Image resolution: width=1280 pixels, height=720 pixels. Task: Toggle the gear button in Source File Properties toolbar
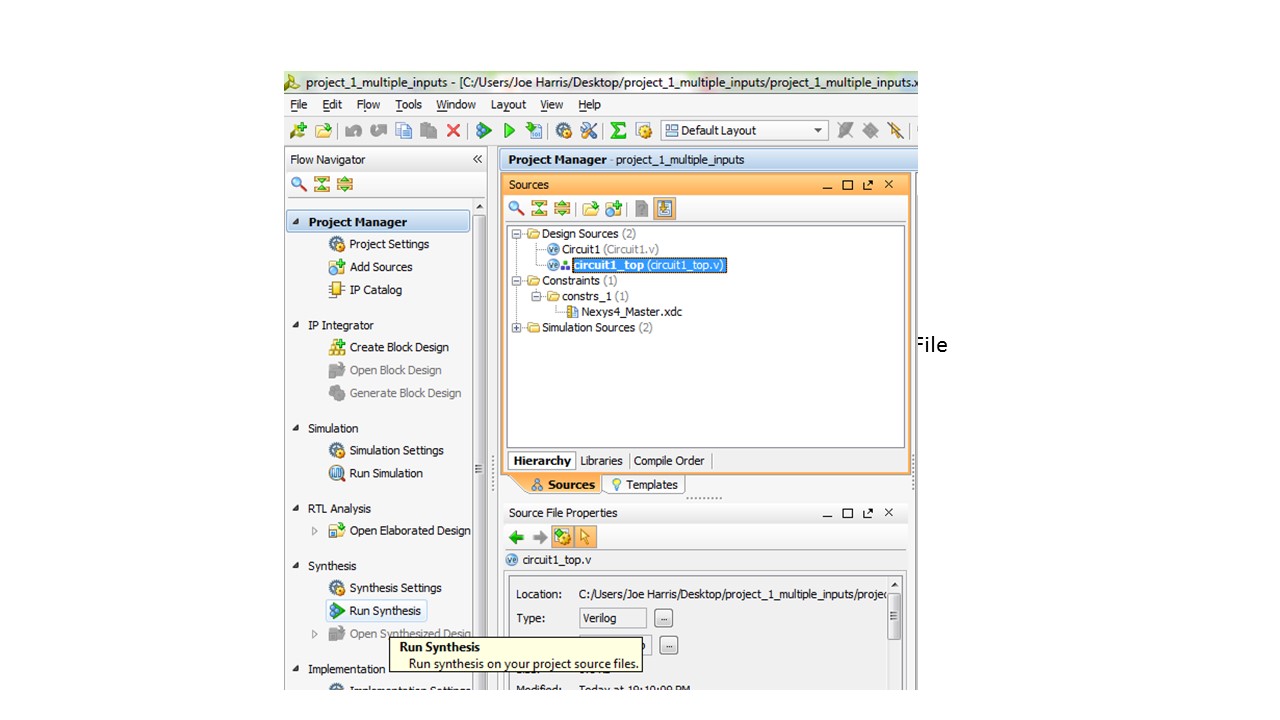tap(562, 537)
